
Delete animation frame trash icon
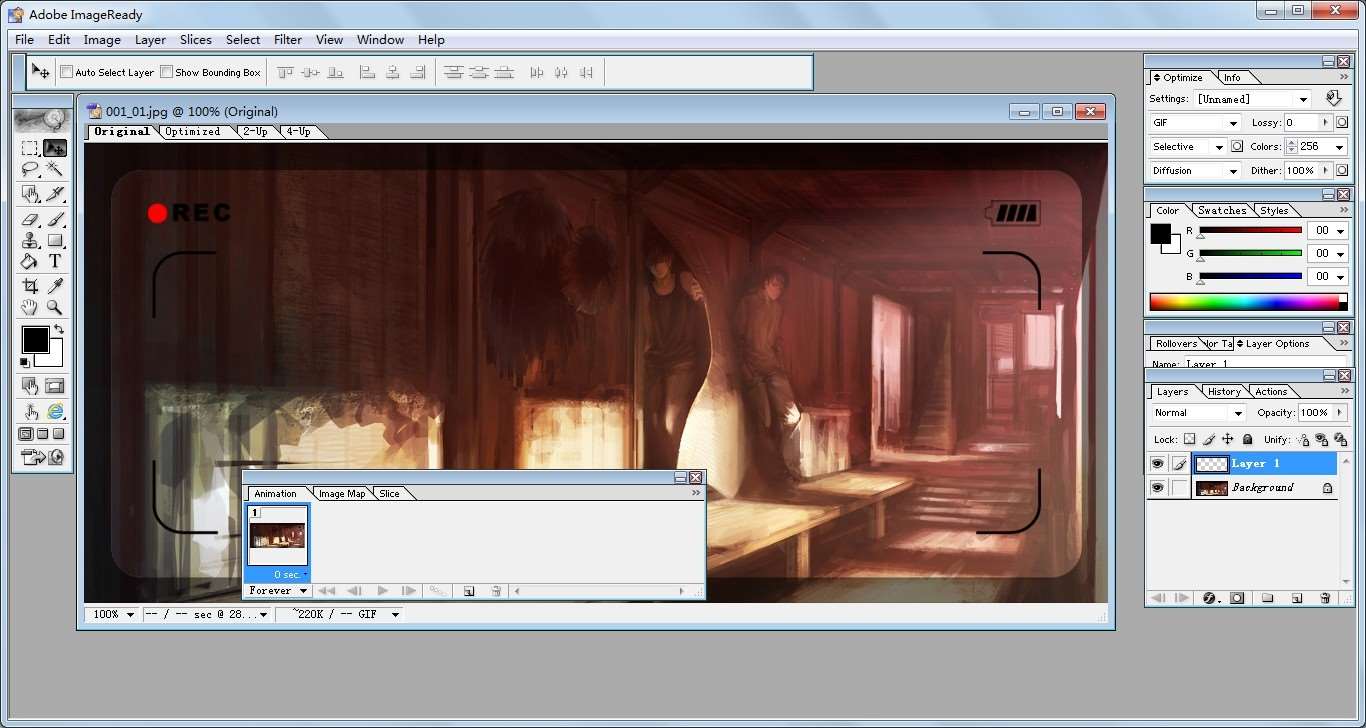coord(496,591)
